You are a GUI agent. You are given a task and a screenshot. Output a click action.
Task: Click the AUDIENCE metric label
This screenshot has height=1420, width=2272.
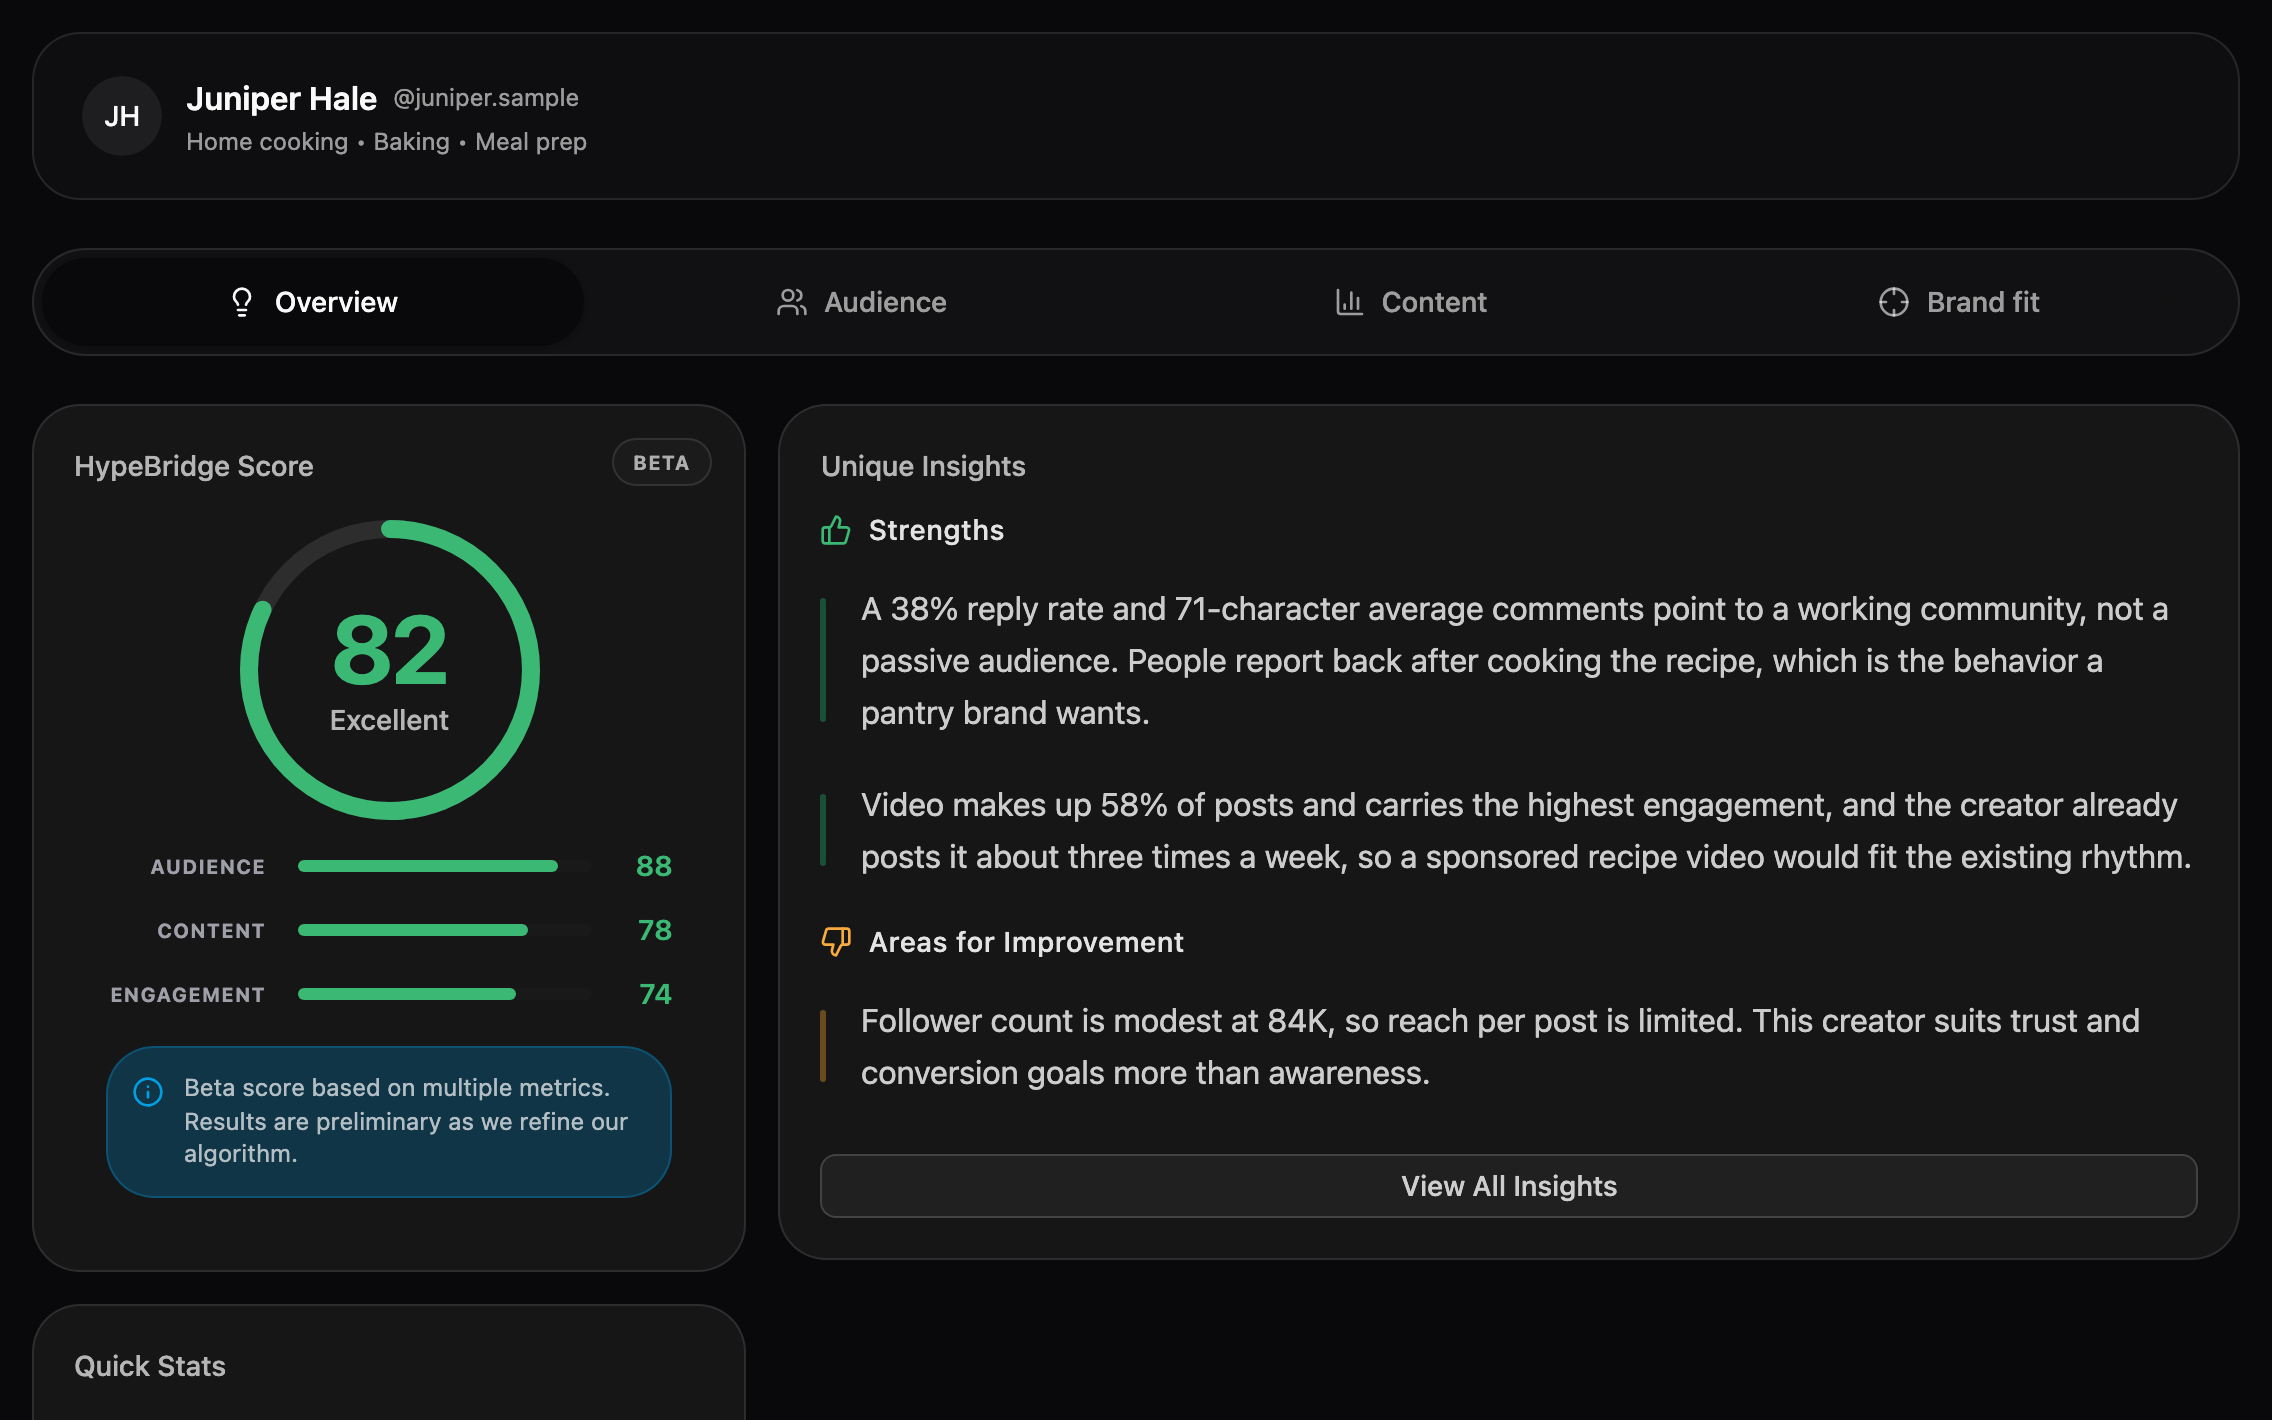point(208,867)
